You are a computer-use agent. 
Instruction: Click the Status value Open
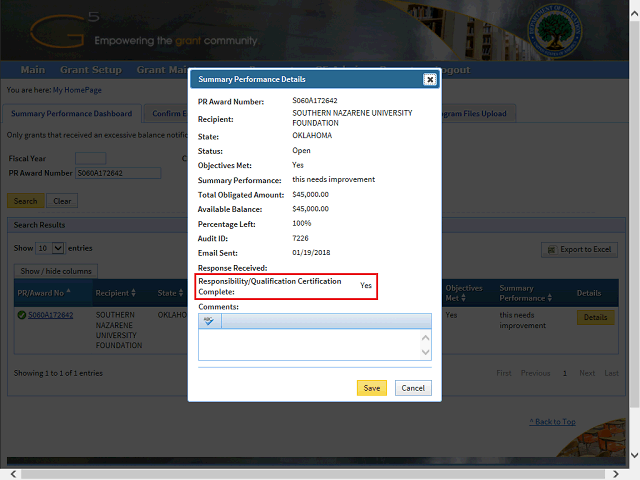coord(301,150)
